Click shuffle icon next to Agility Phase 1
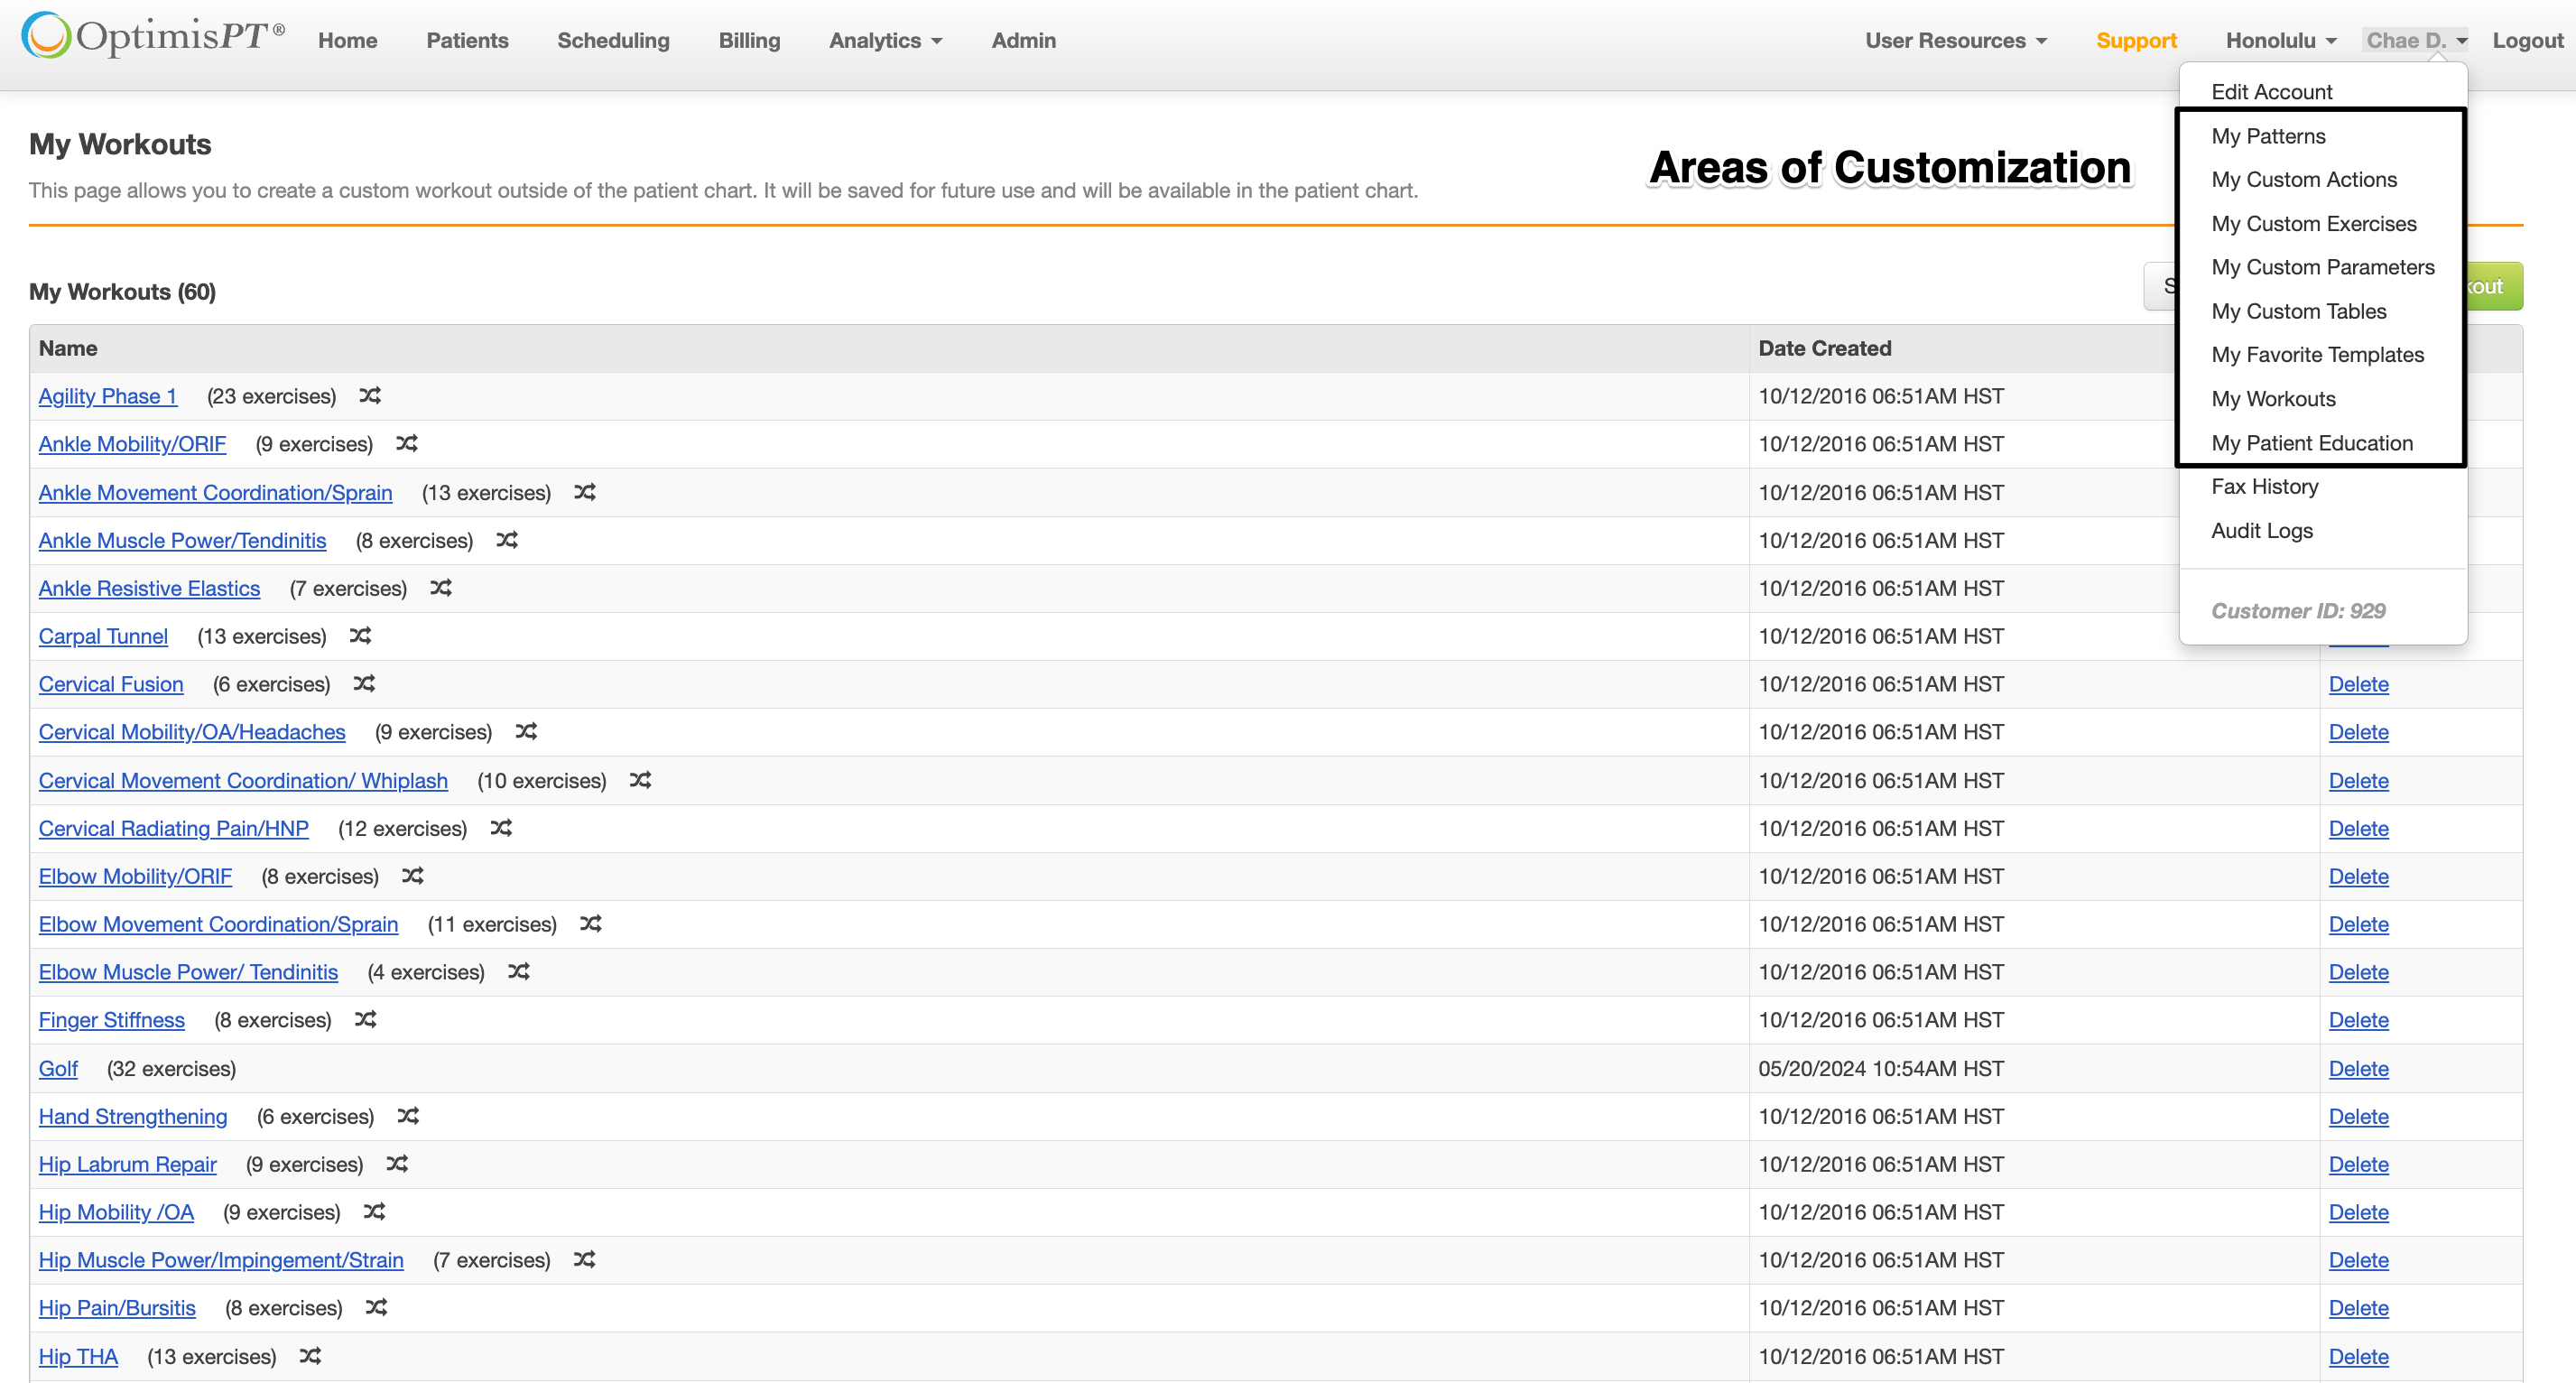Image resolution: width=2576 pixels, height=1383 pixels. click(x=370, y=396)
